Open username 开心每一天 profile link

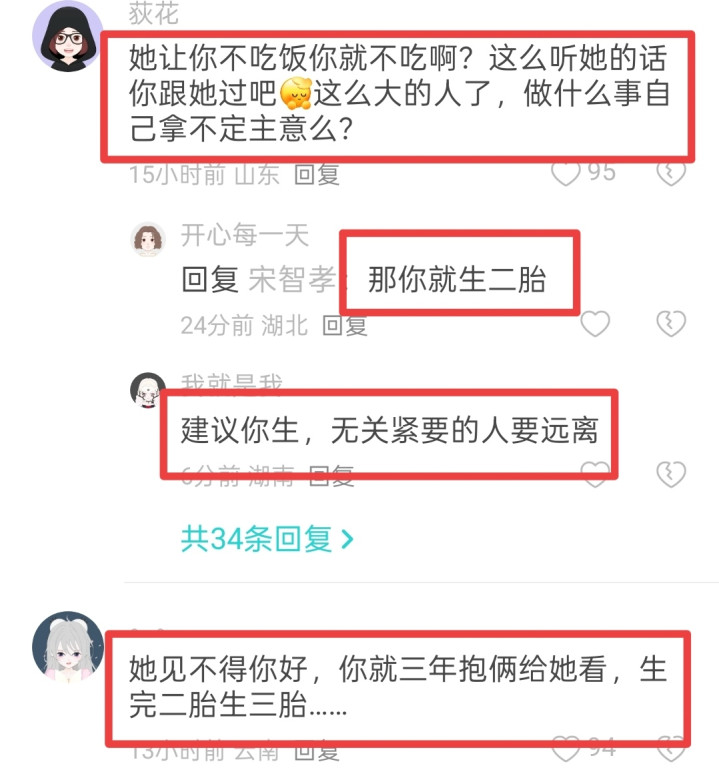[x=245, y=235]
